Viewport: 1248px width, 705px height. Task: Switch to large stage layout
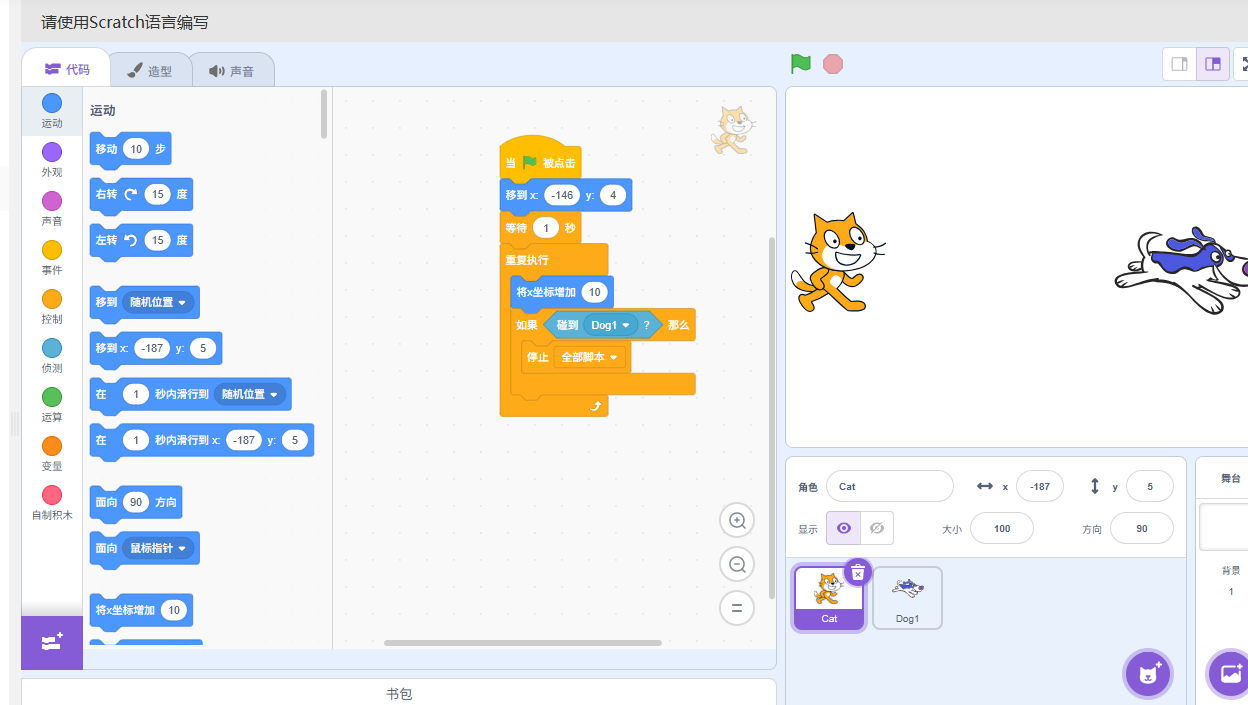(x=1213, y=64)
